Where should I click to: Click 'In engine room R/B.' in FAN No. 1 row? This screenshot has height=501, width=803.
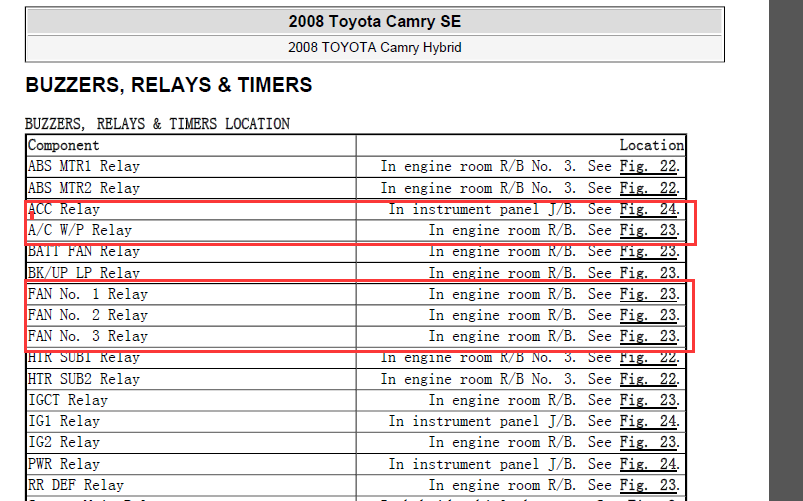click(502, 295)
